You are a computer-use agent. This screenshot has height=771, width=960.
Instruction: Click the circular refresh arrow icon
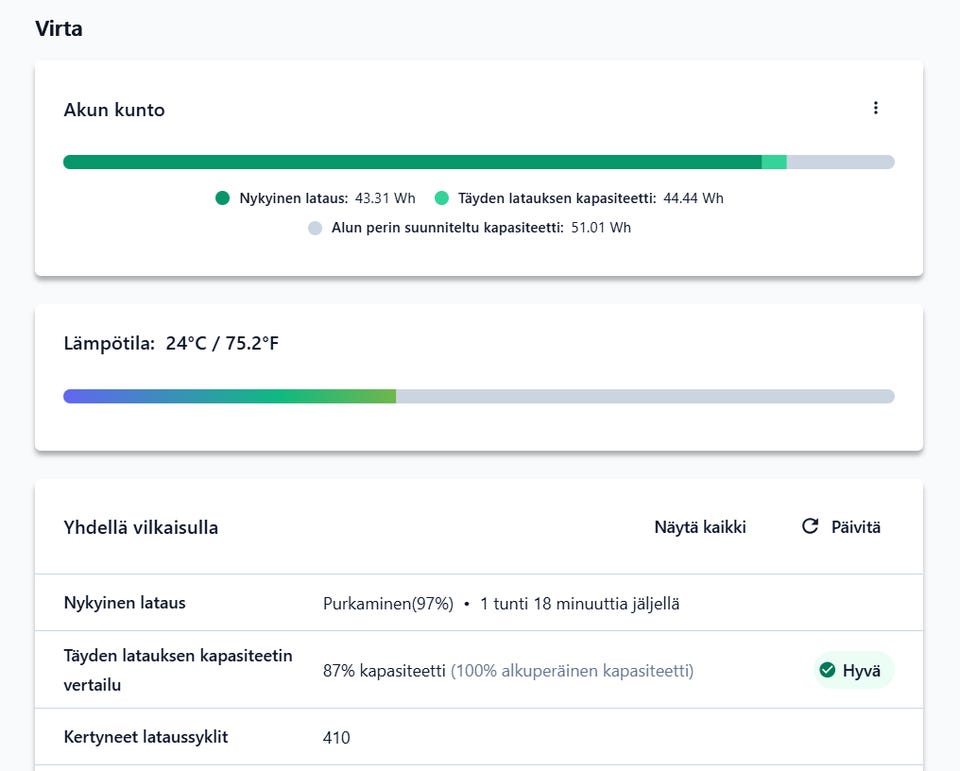[x=810, y=526]
